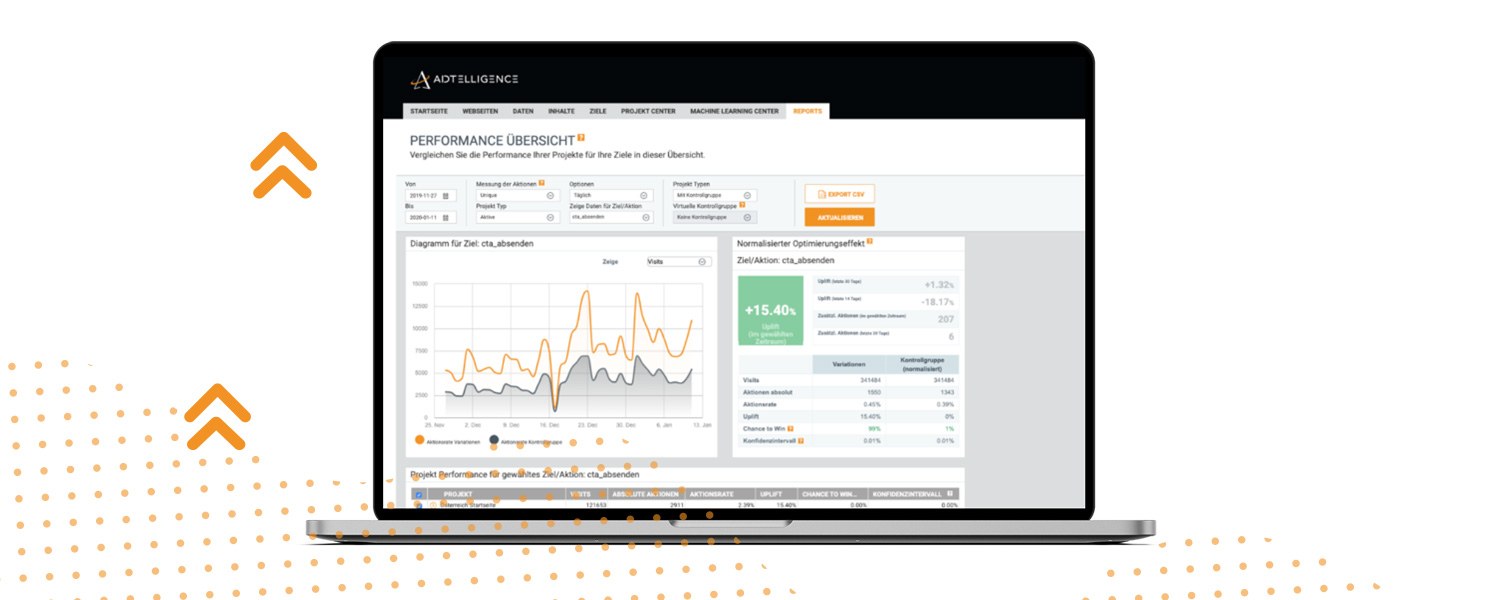Open help icon beside Performance Übersicht title
Screen dimensions: 1501x600
pos(581,138)
